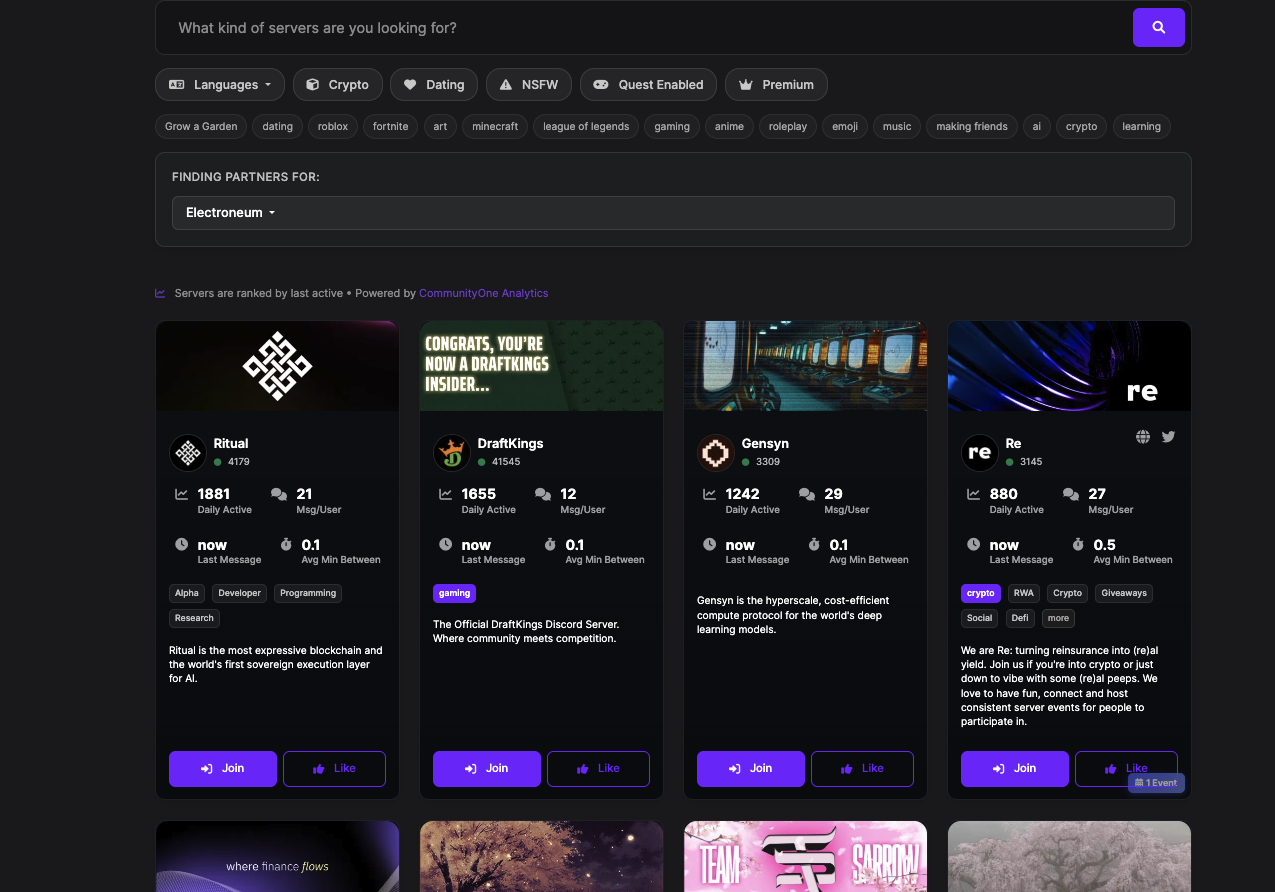Click the 1 Event calendar badge on Re's card
The height and width of the screenshot is (892, 1275).
point(1156,783)
